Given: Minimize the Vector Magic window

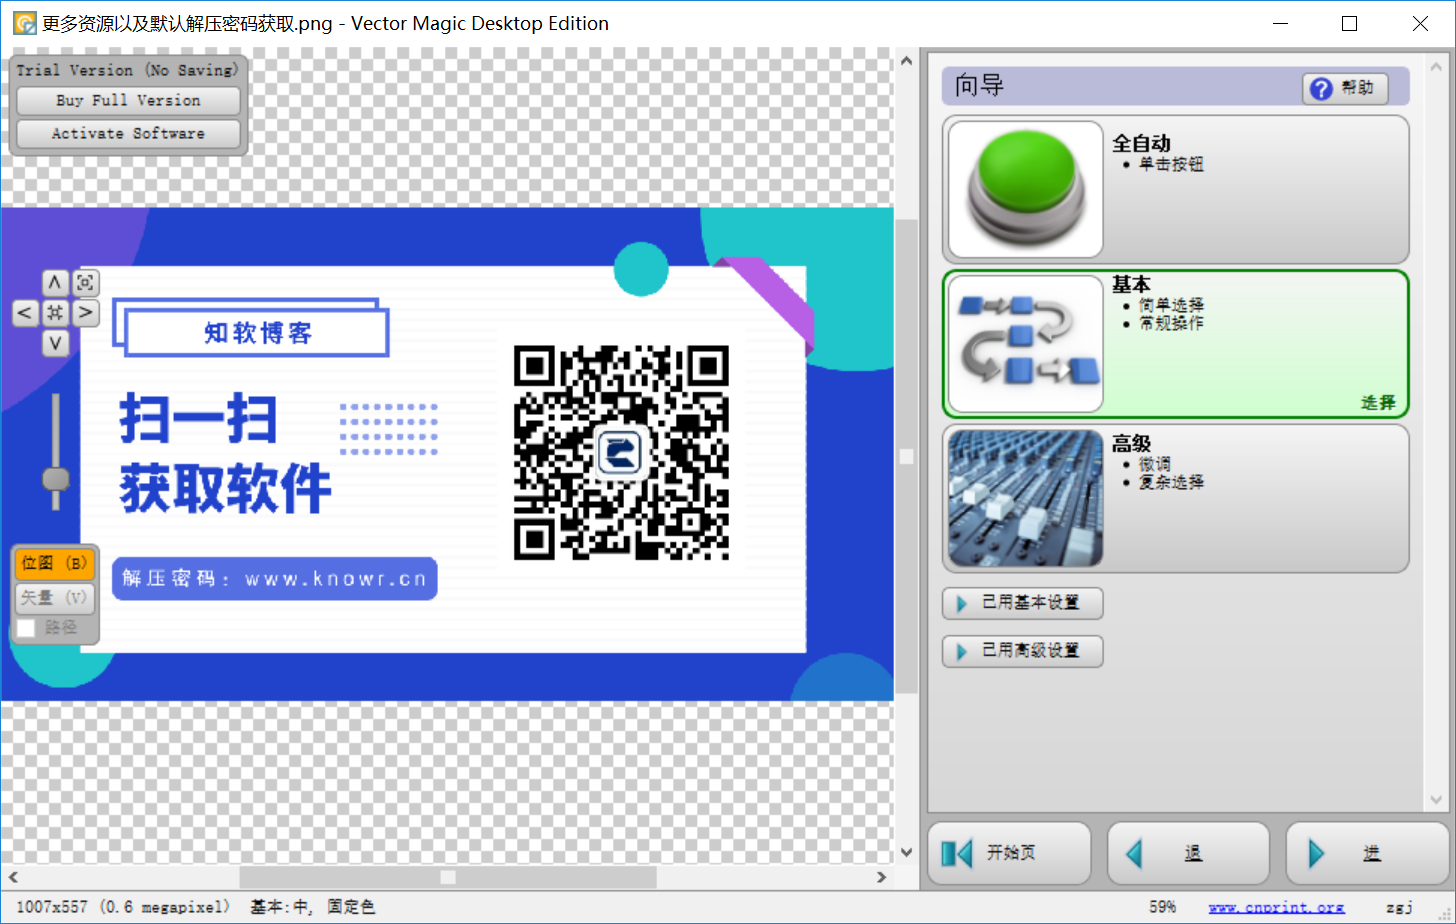Looking at the screenshot, I should (1279, 23).
